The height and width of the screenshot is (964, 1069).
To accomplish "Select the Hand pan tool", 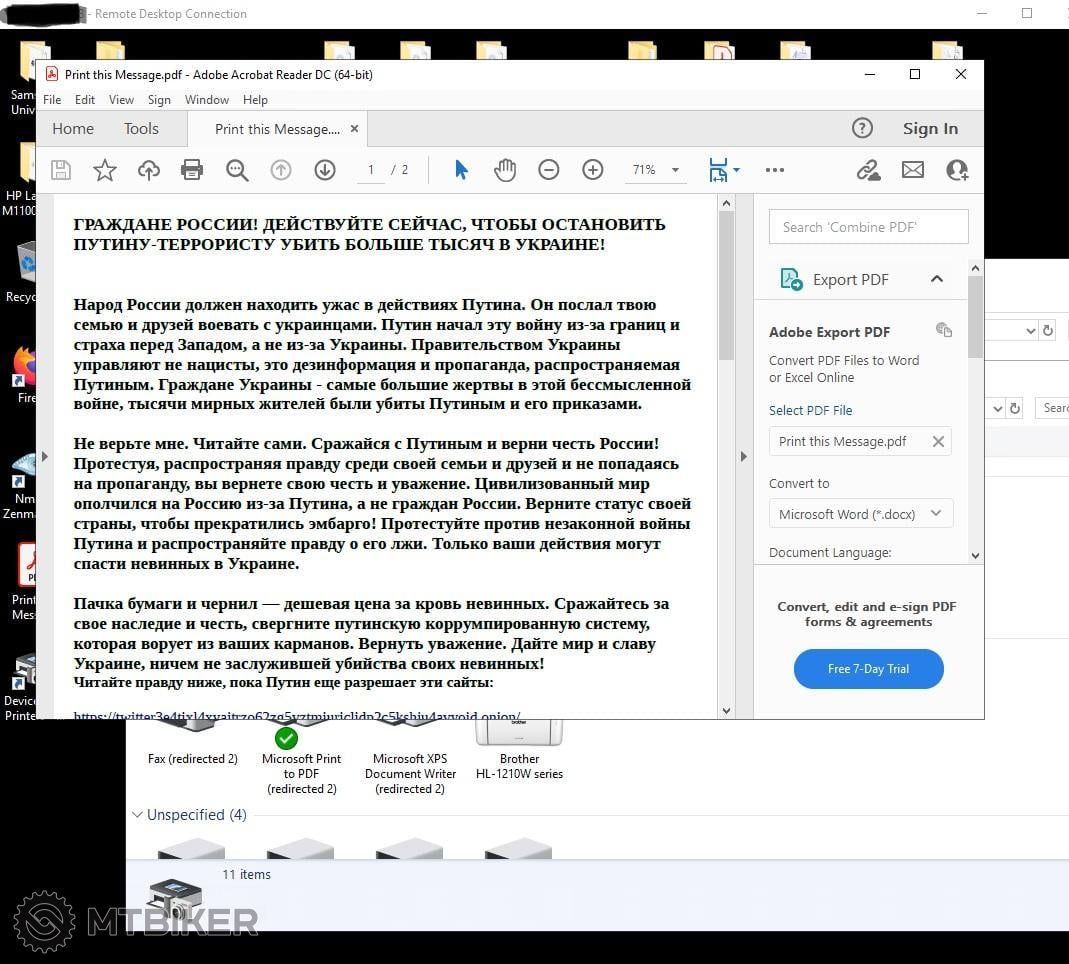I will pyautogui.click(x=505, y=170).
